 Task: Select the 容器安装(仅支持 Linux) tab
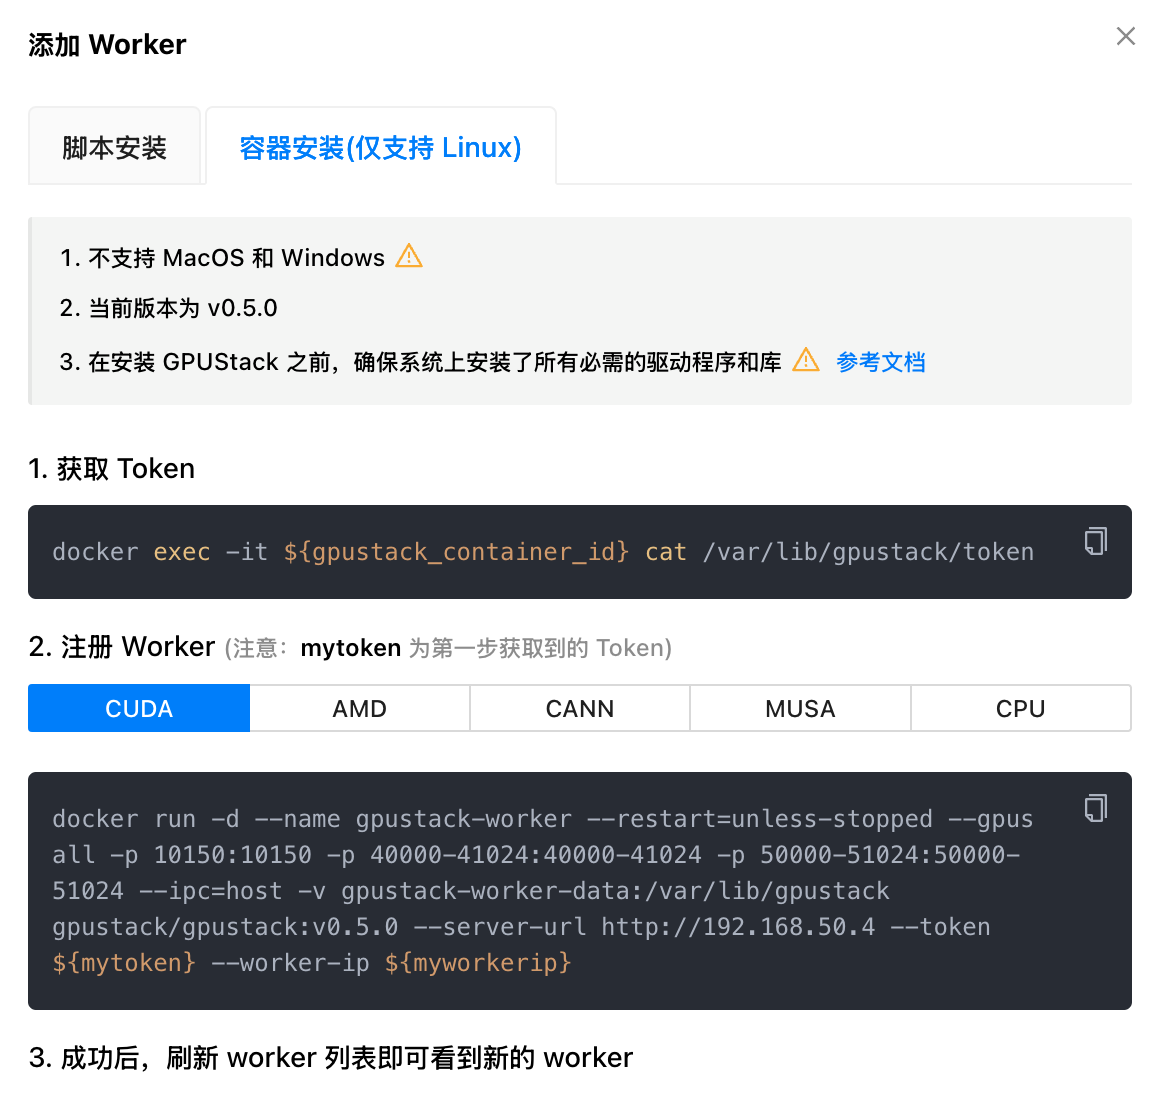coord(381,146)
